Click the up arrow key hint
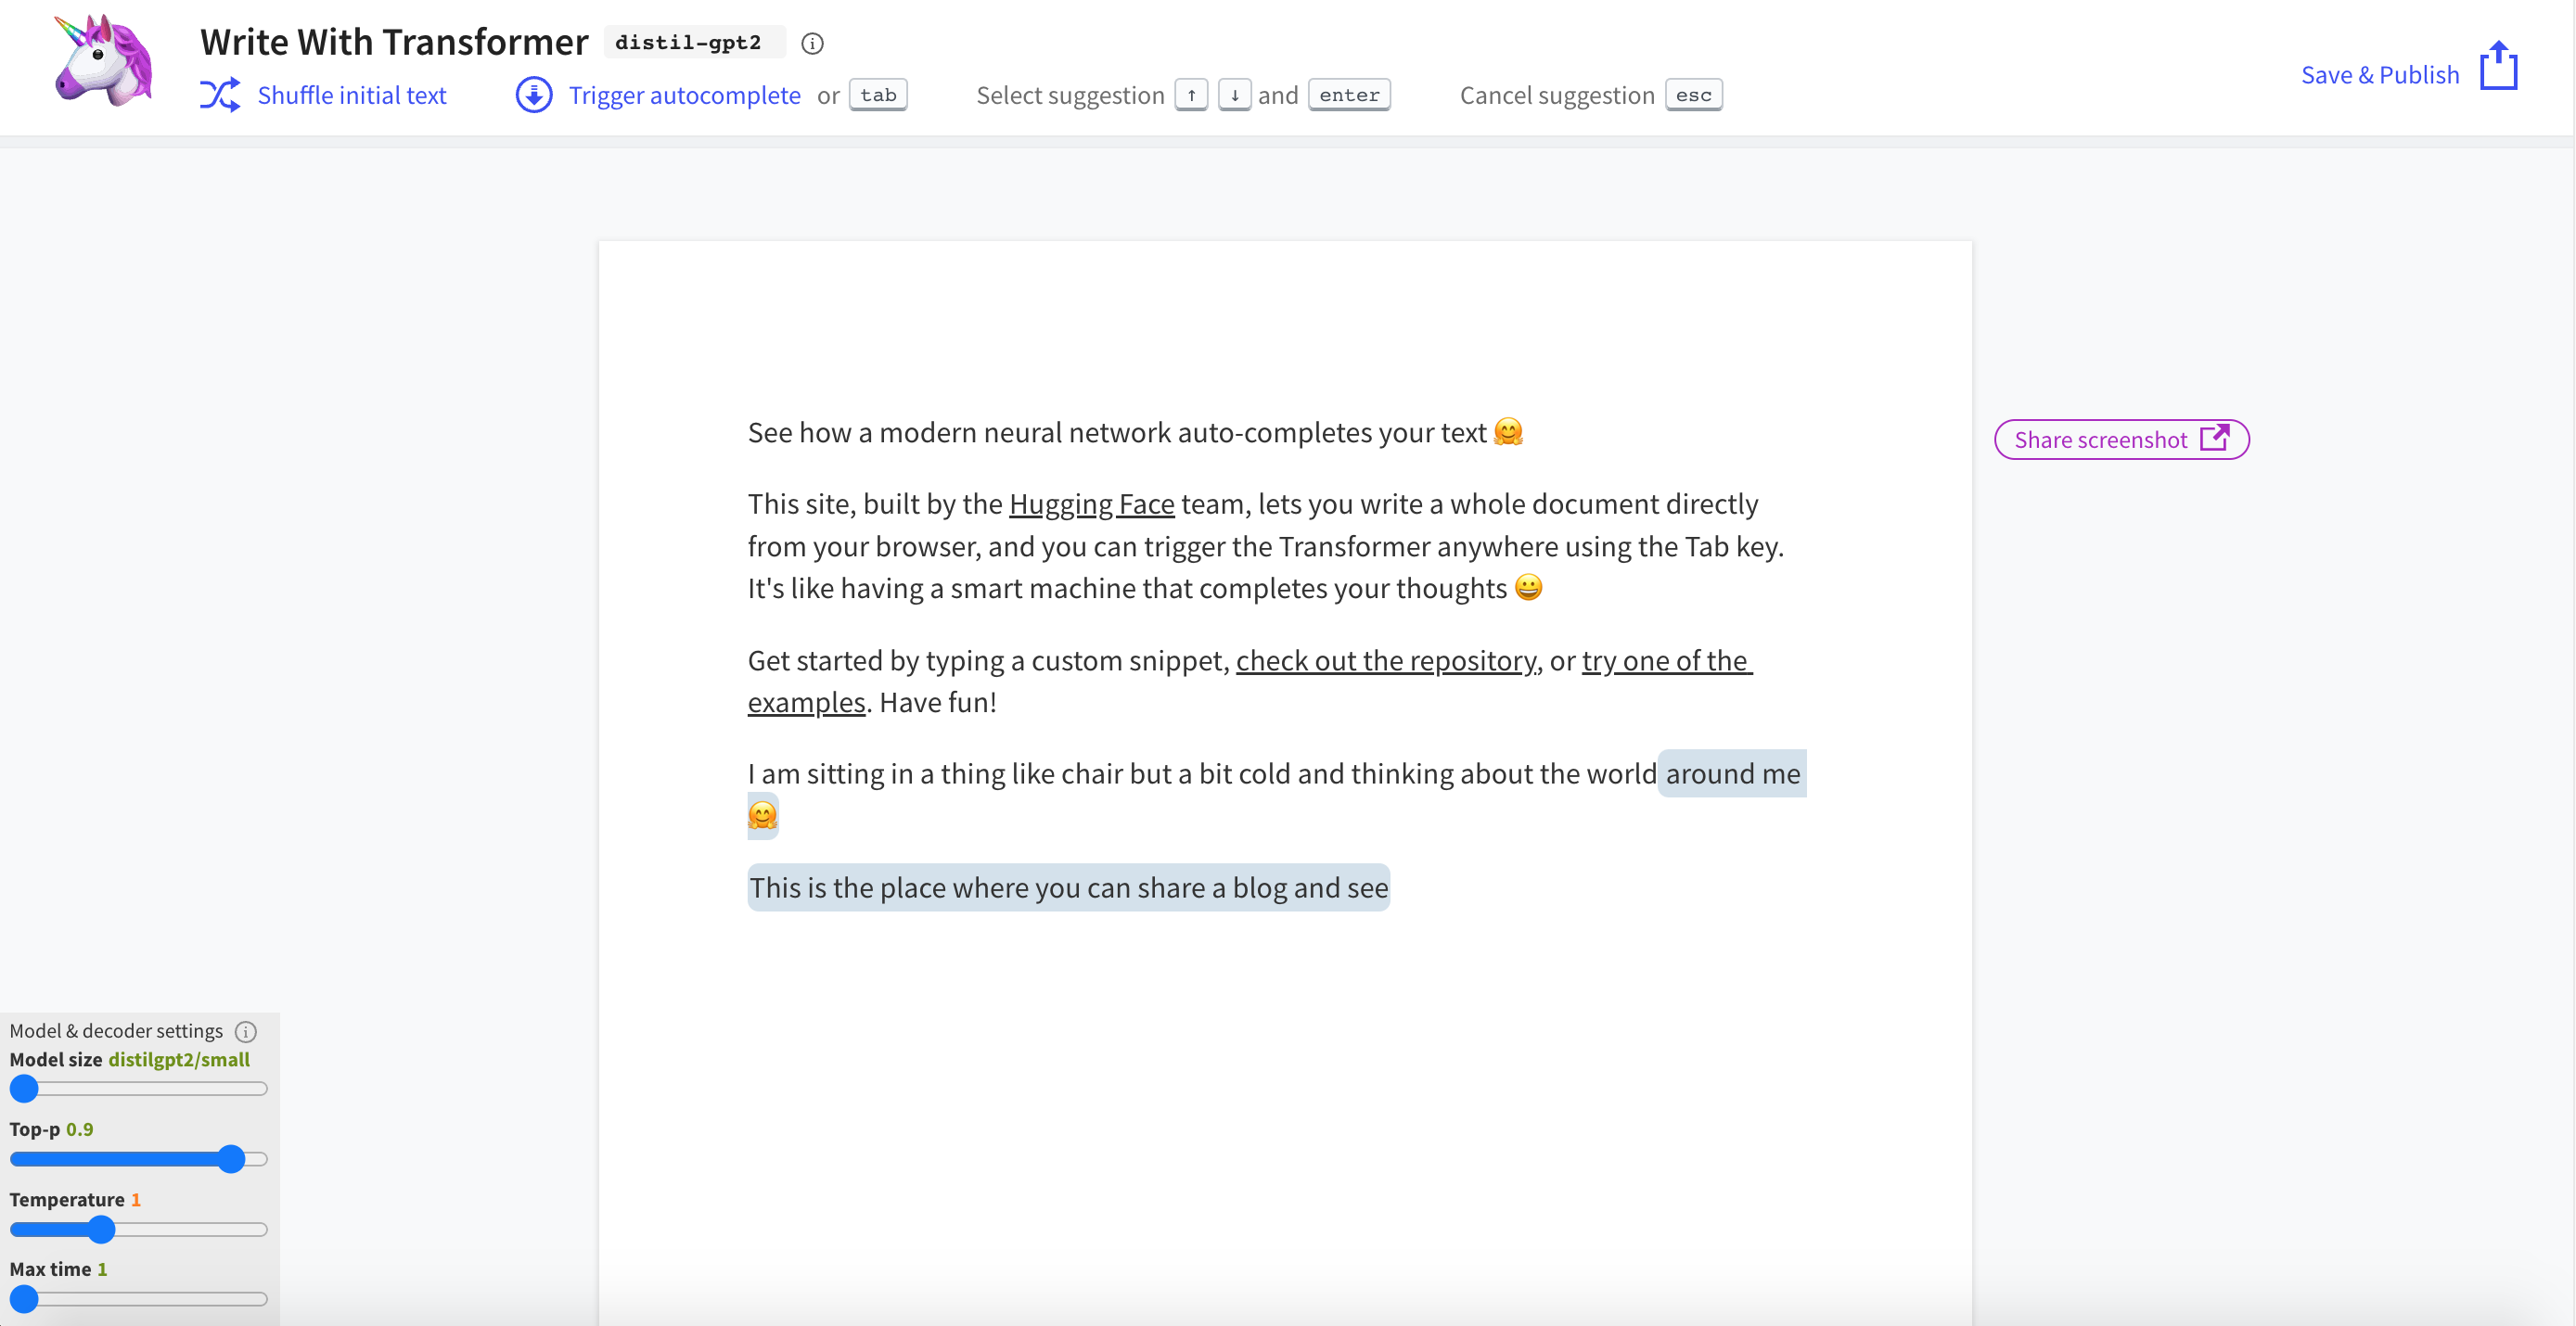 [x=1191, y=95]
